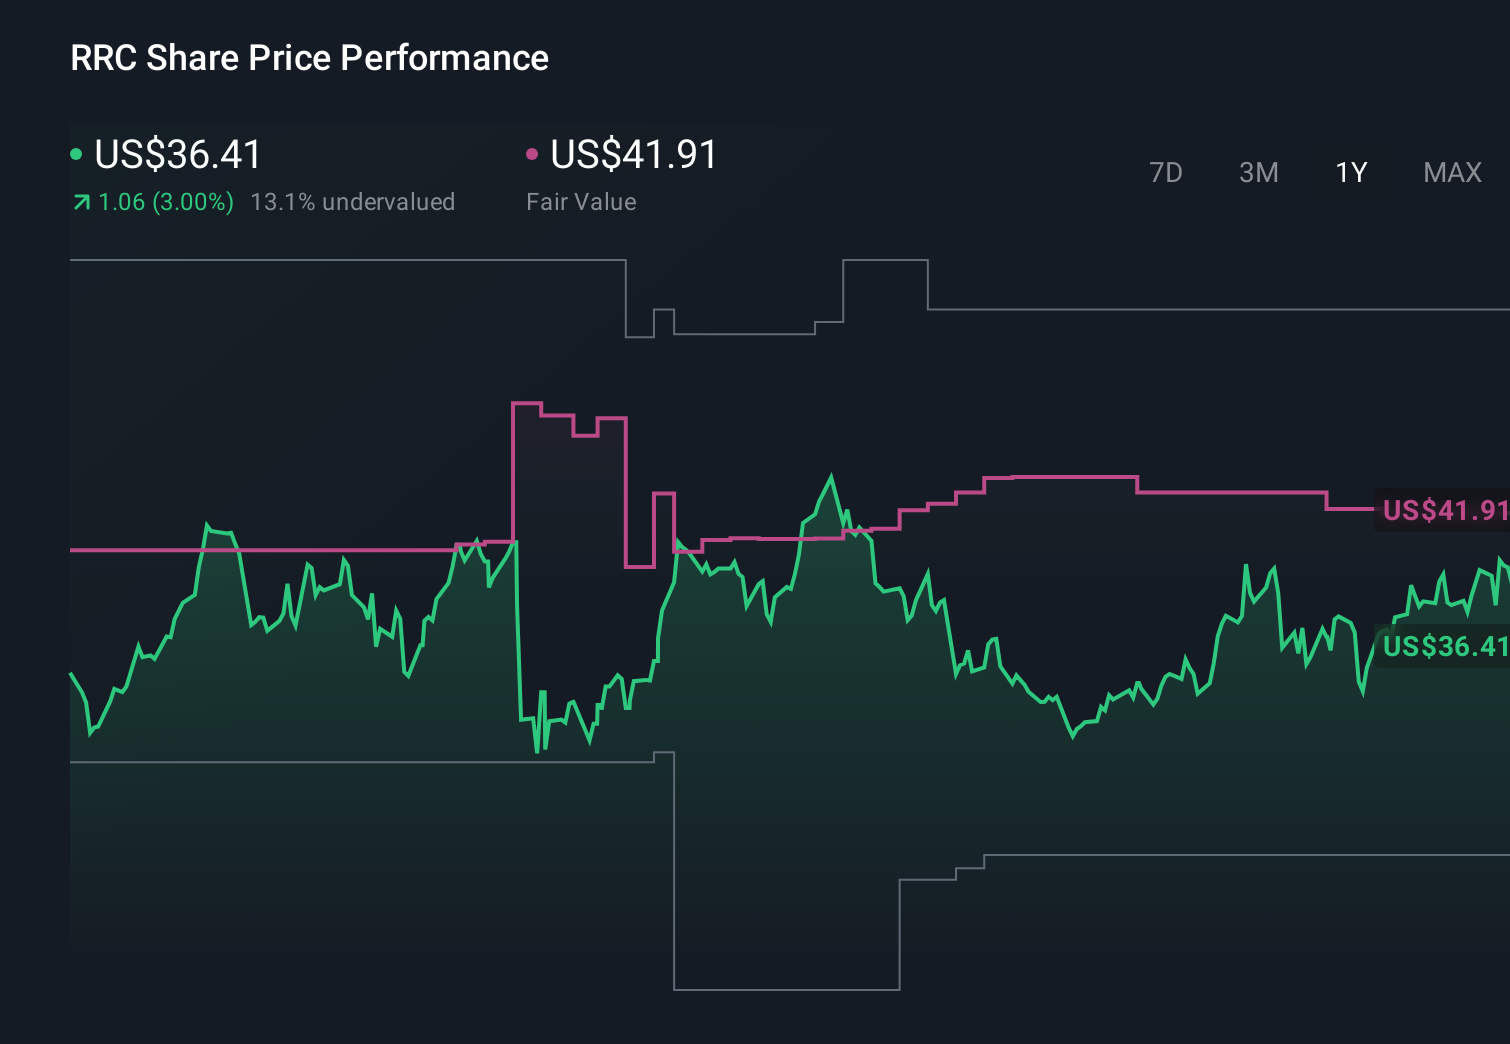Select the 1Y time range
The image size is (1510, 1044).
tap(1350, 172)
